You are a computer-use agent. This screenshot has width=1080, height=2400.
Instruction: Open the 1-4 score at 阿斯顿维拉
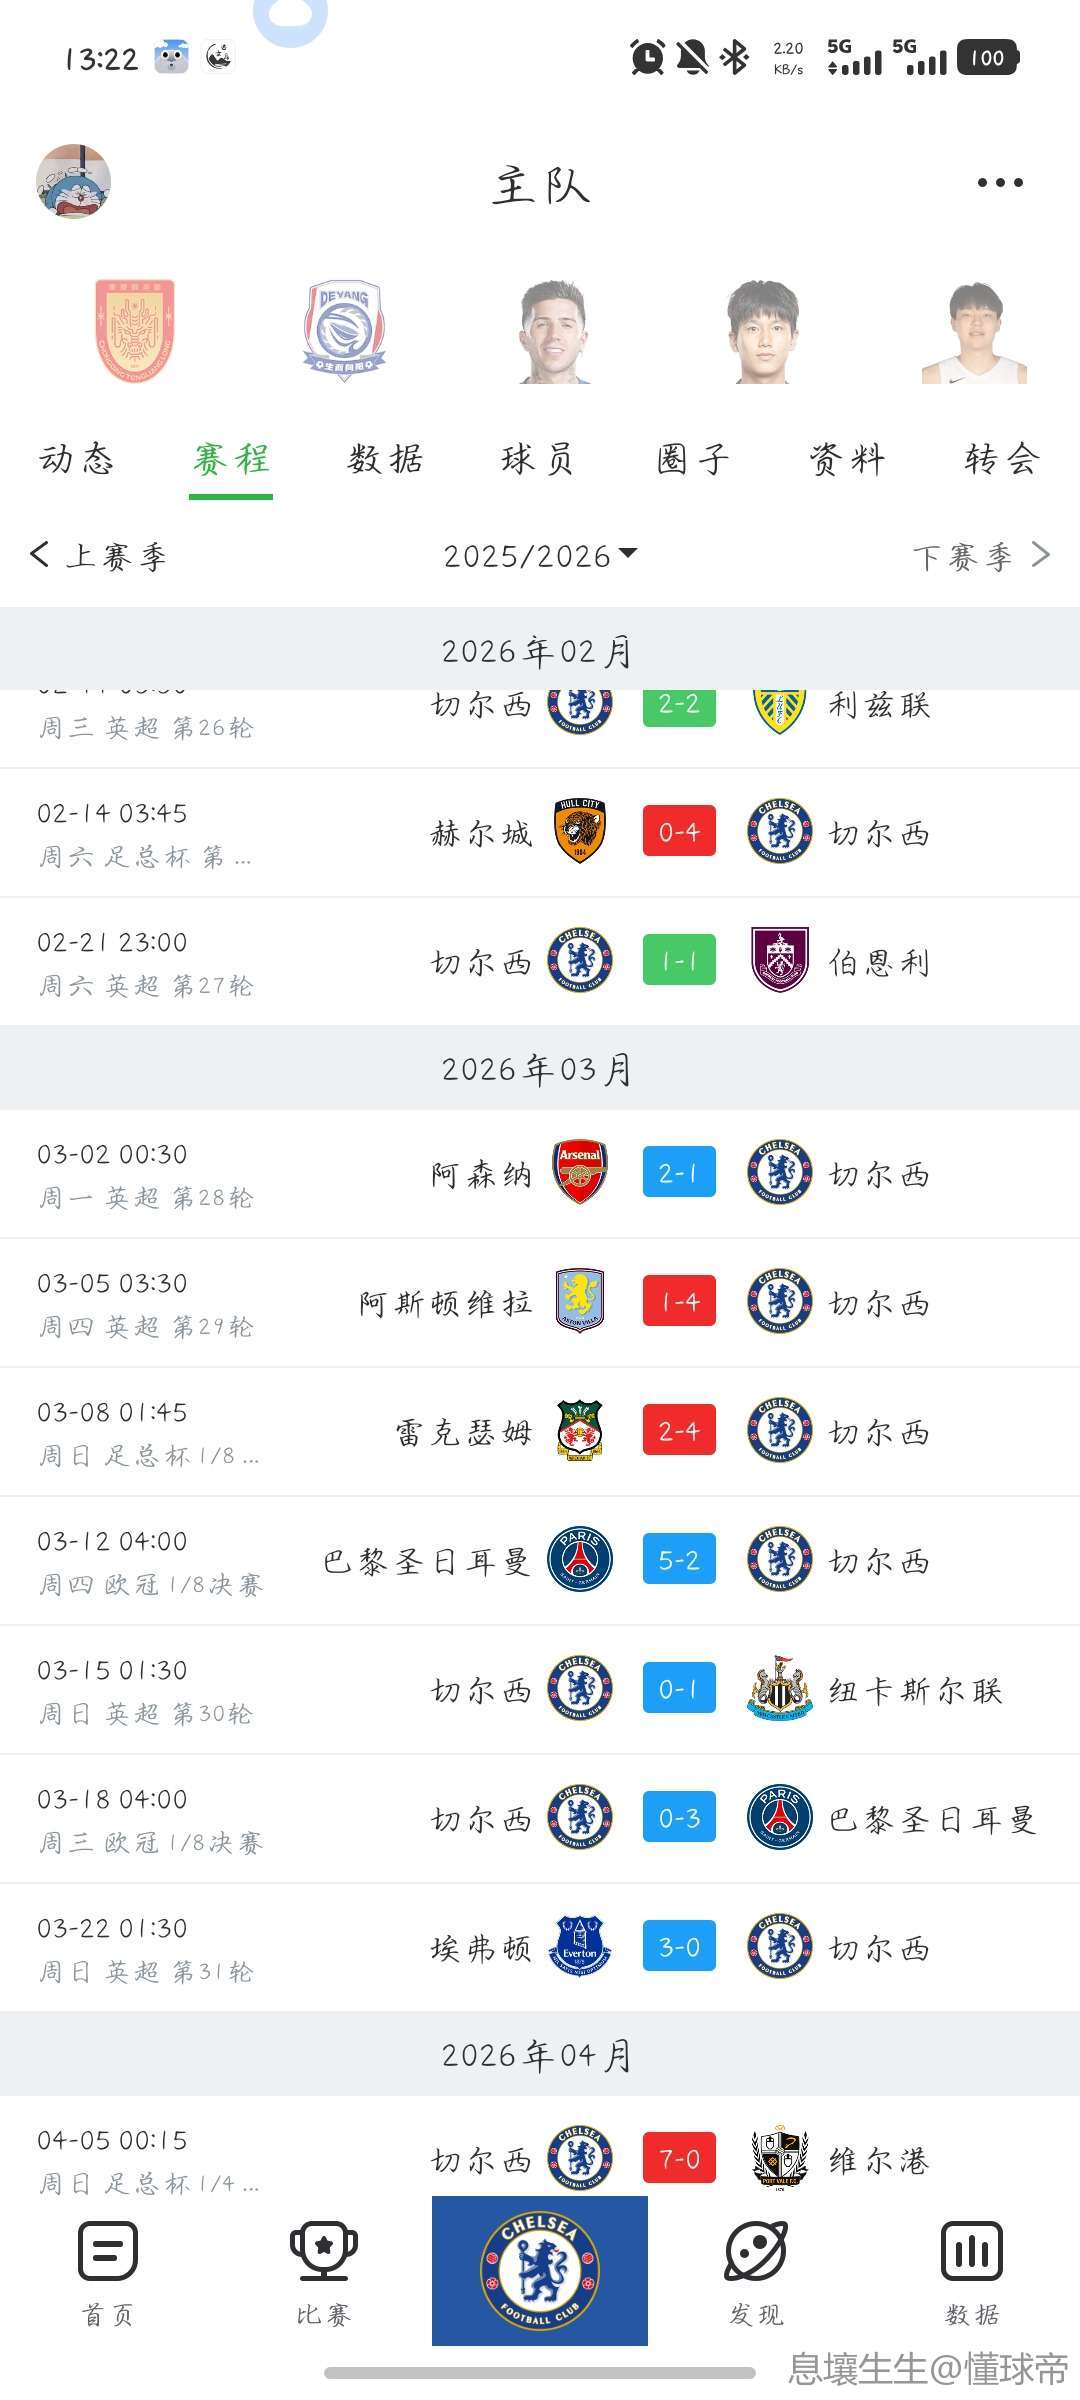[x=679, y=1302]
